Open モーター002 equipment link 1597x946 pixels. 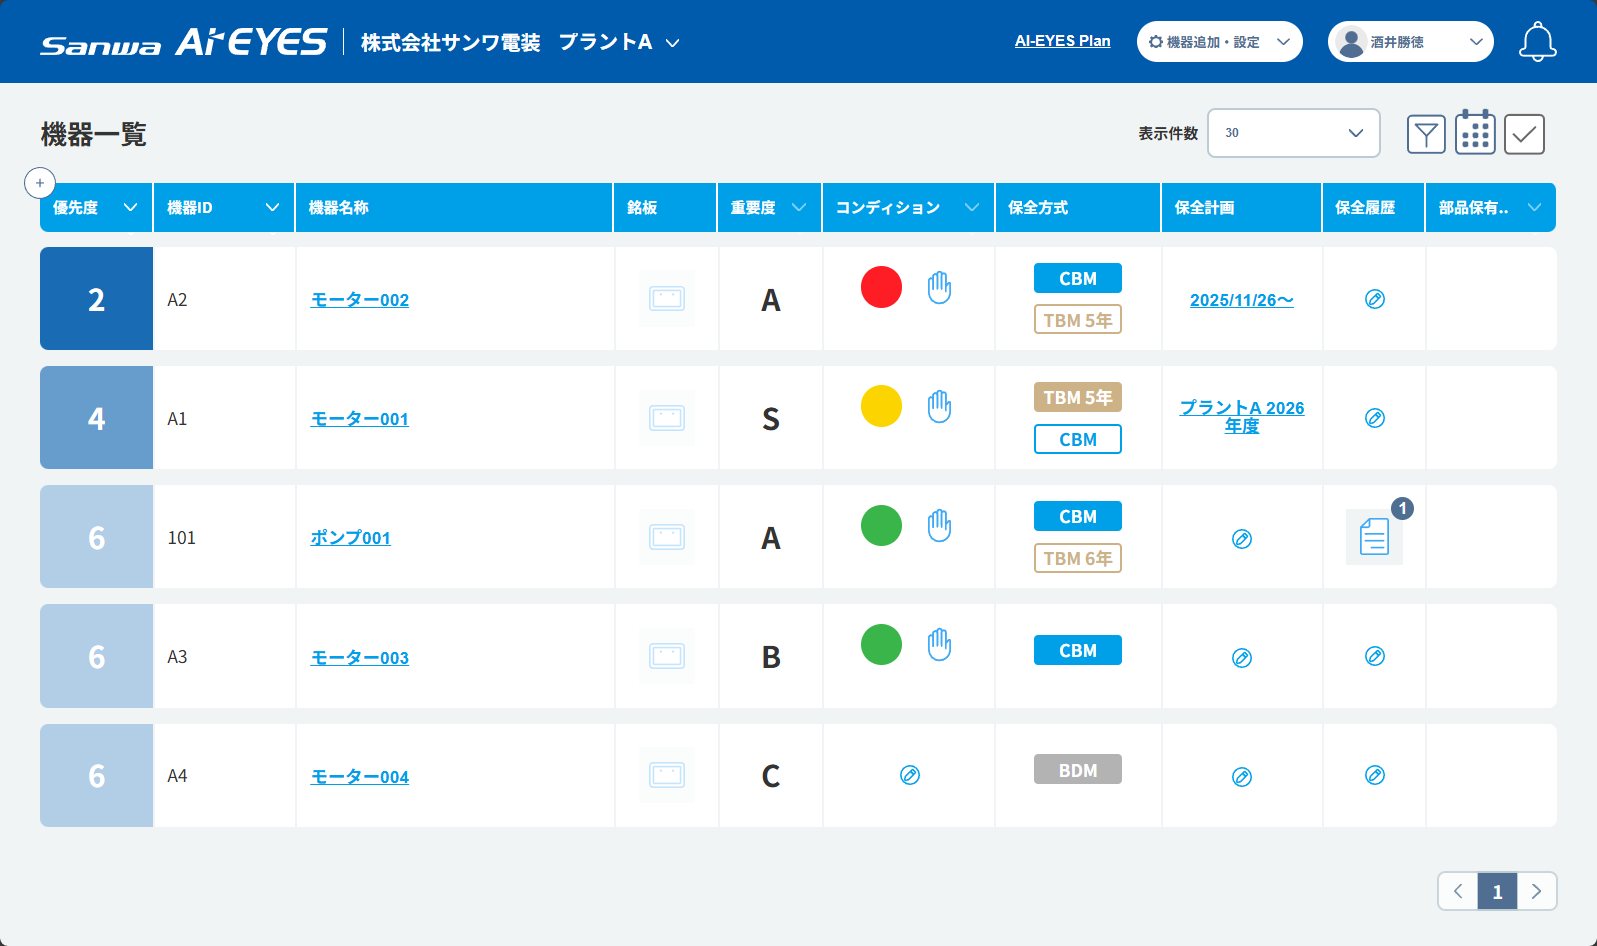360,300
